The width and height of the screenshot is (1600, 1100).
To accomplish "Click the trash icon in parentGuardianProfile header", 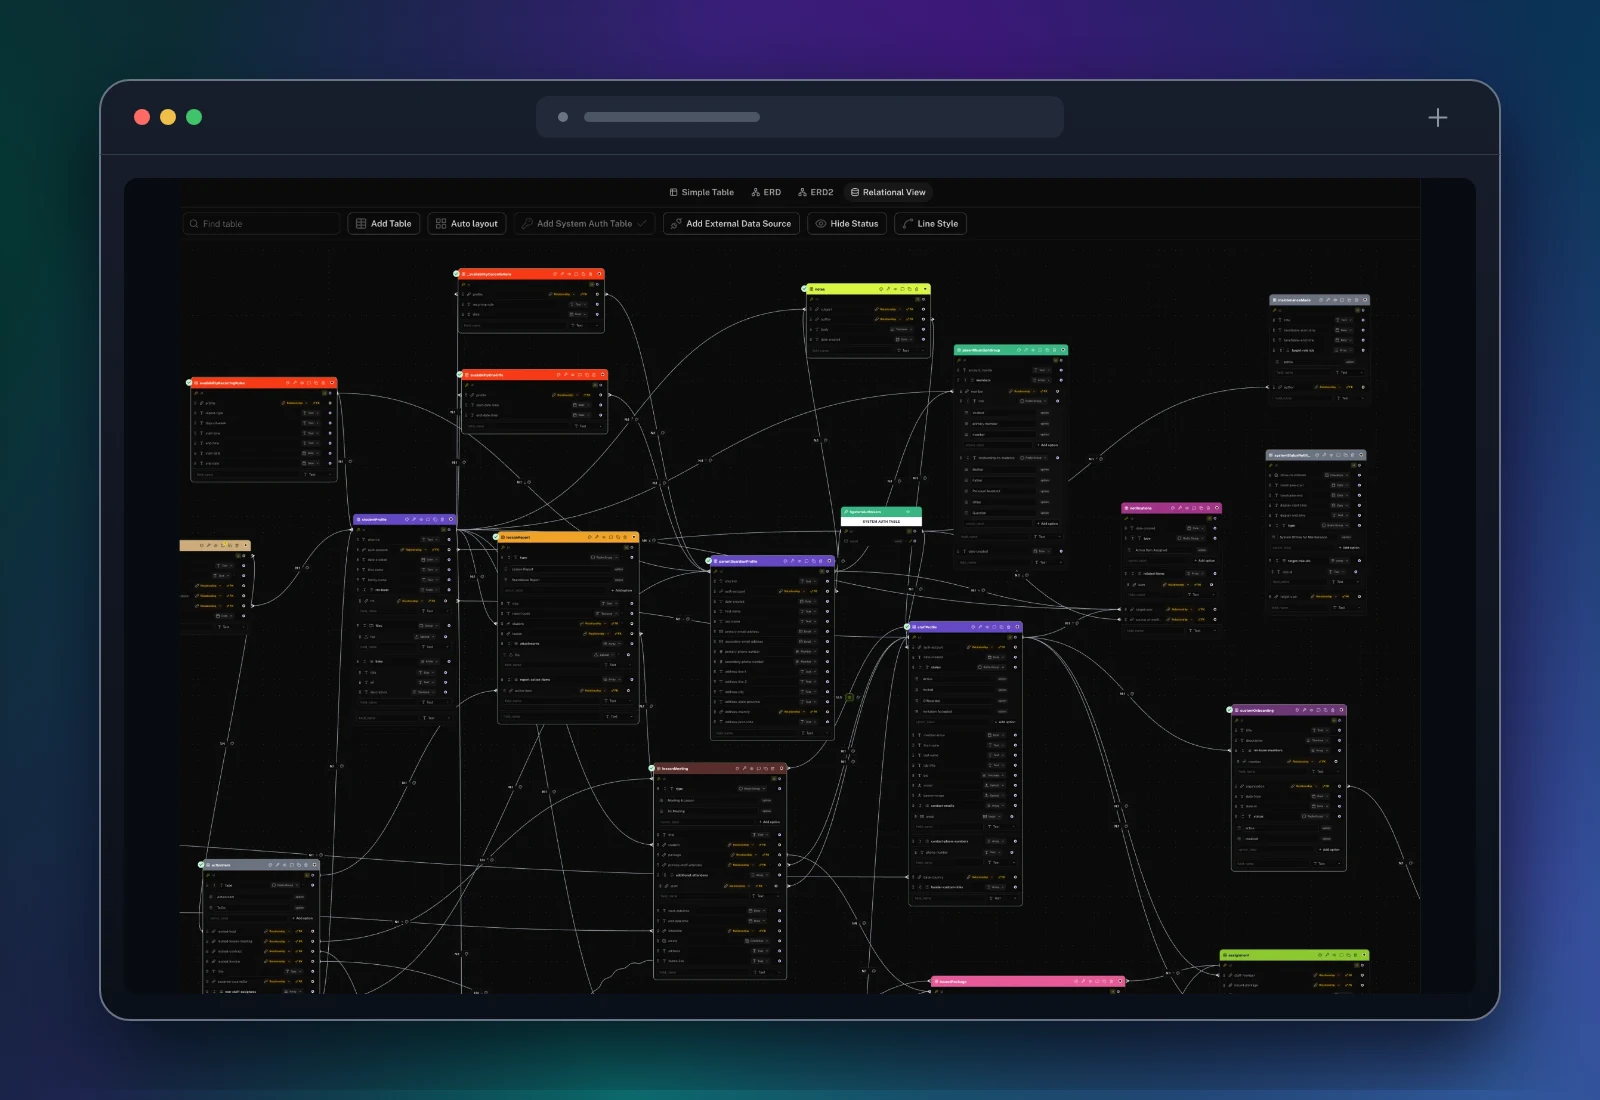I will tap(821, 561).
